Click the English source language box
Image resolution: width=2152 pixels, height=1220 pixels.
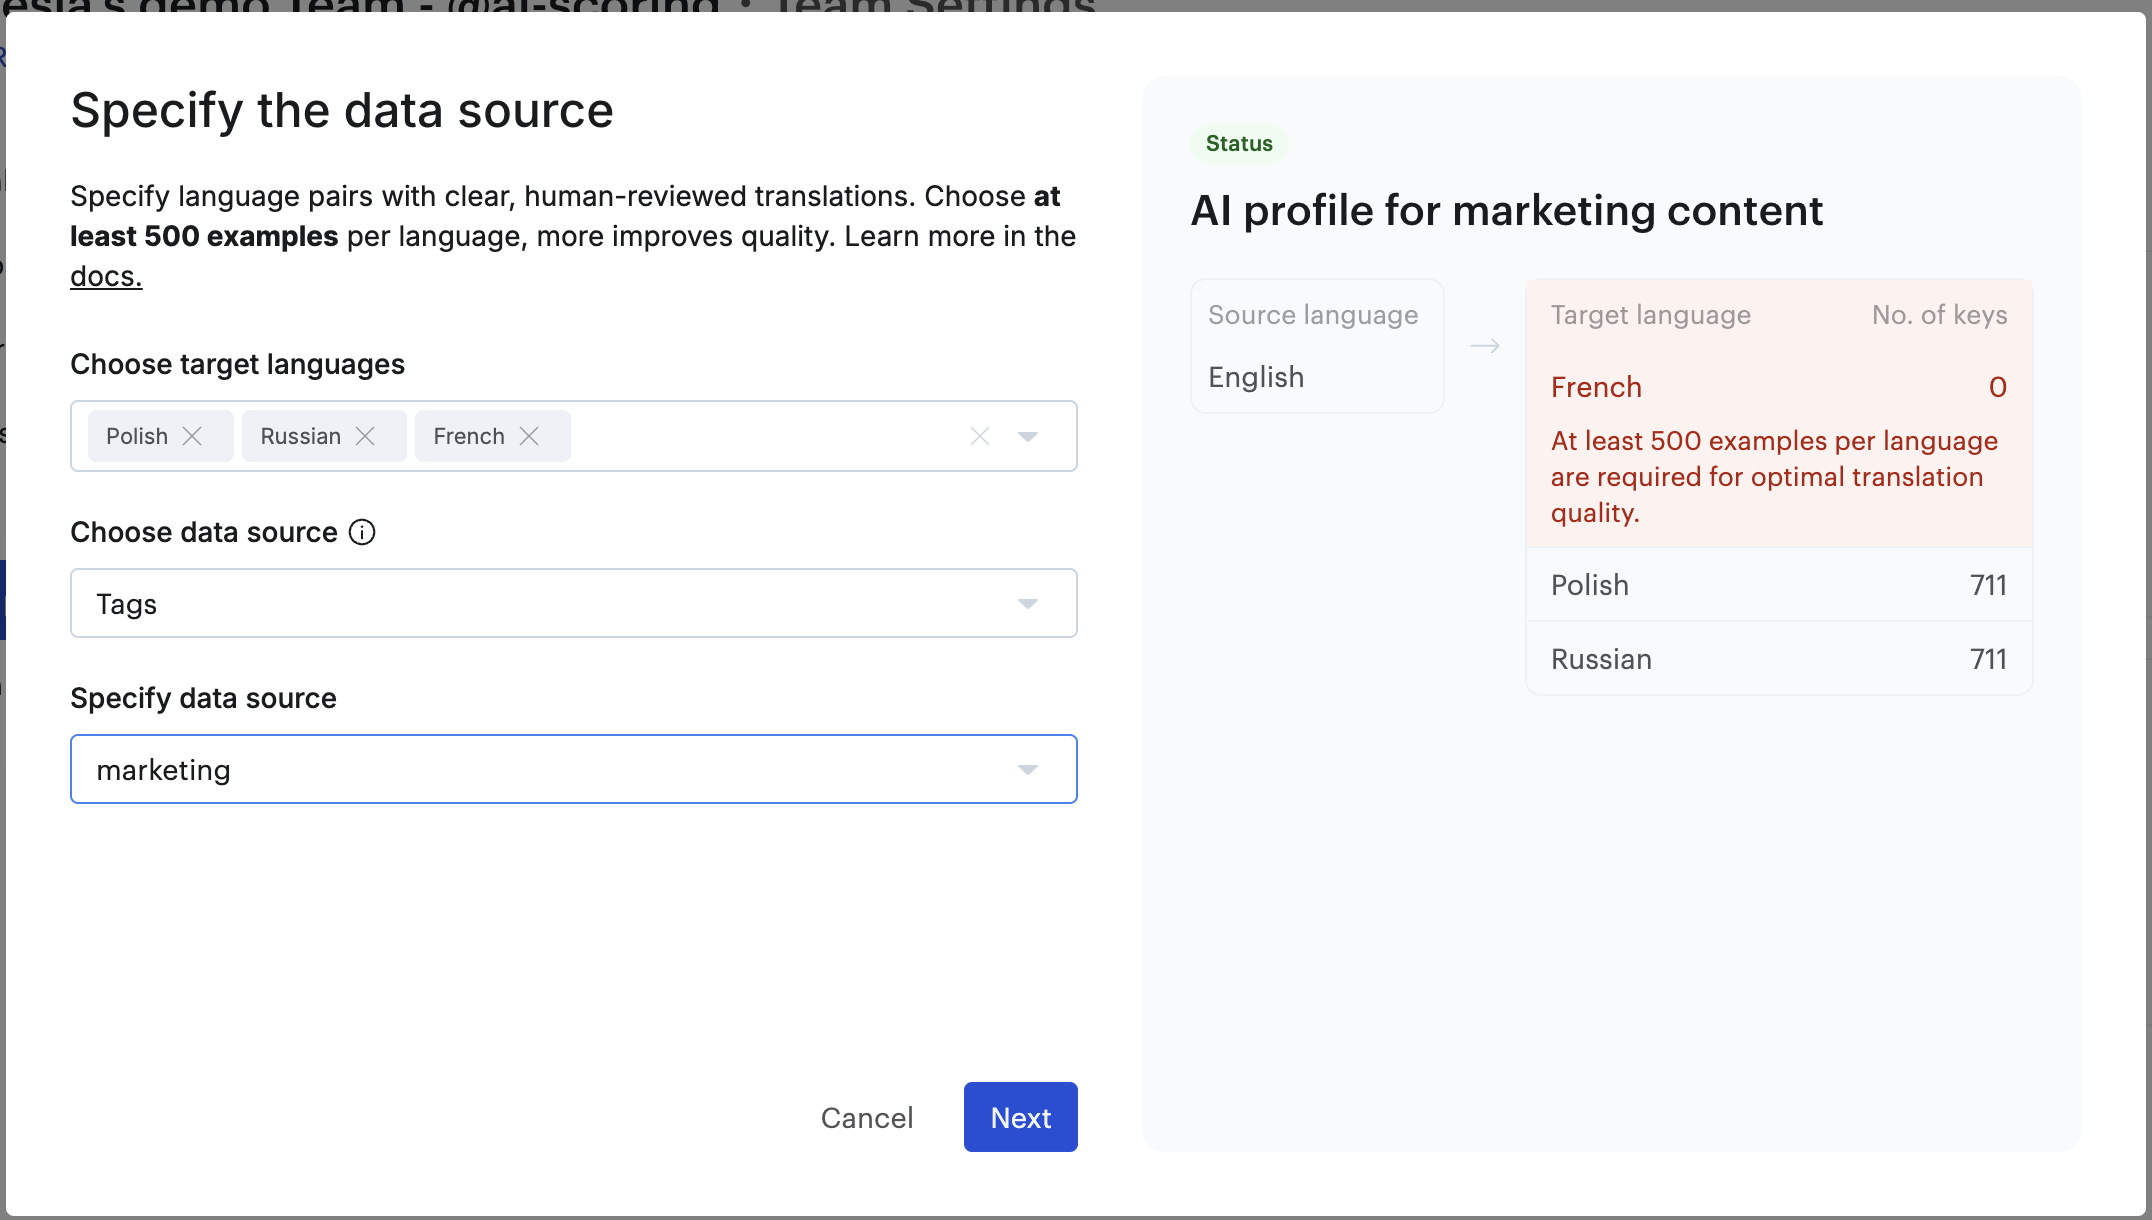tap(1316, 346)
